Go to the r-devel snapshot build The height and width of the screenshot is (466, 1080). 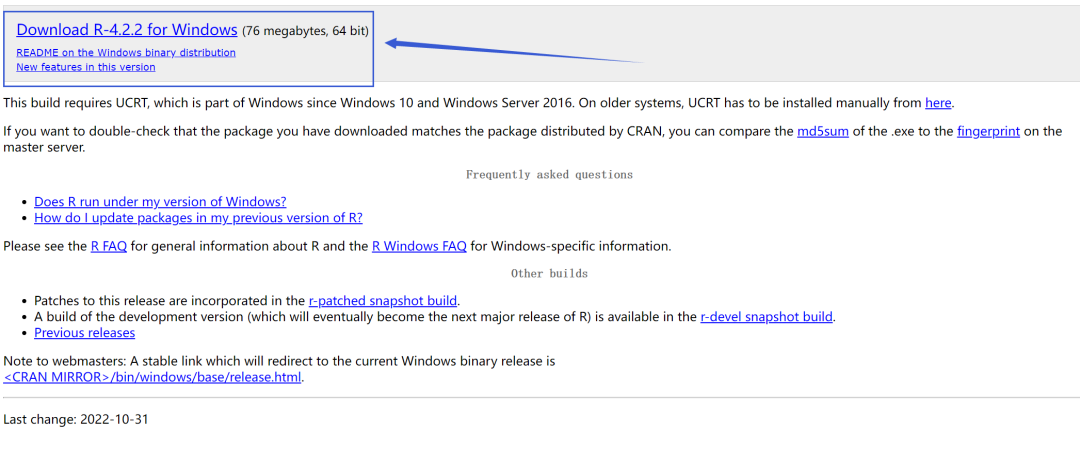pos(767,317)
